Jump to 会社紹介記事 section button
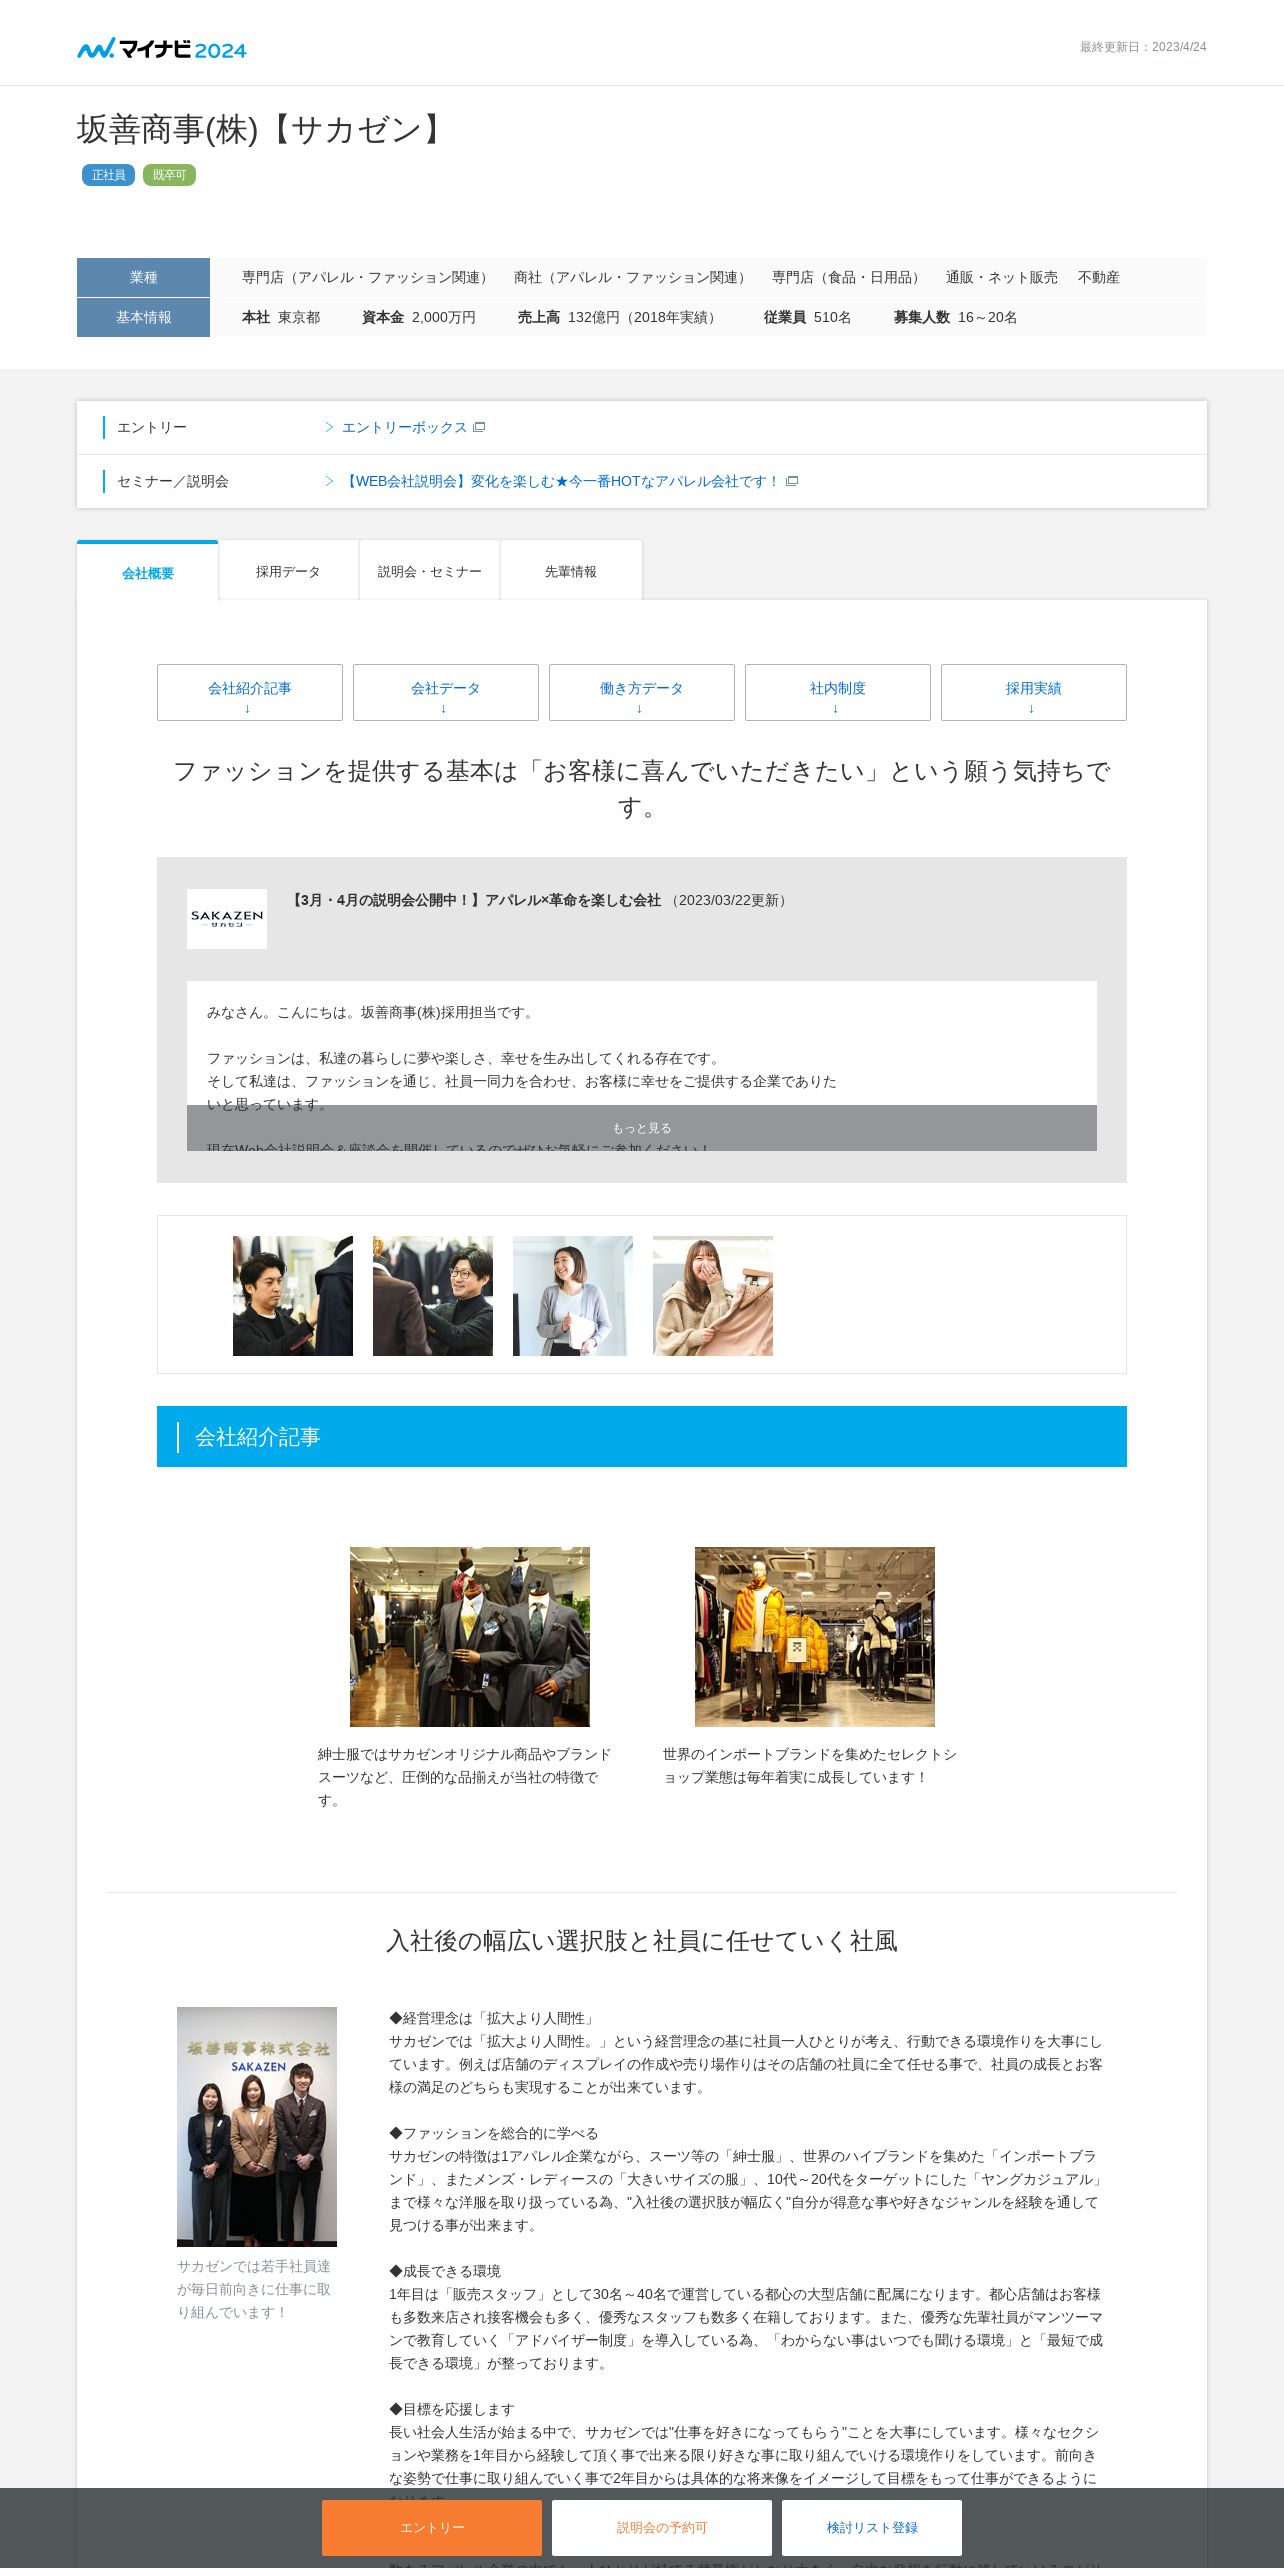Viewport: 1284px width, 2568px height. click(250, 692)
